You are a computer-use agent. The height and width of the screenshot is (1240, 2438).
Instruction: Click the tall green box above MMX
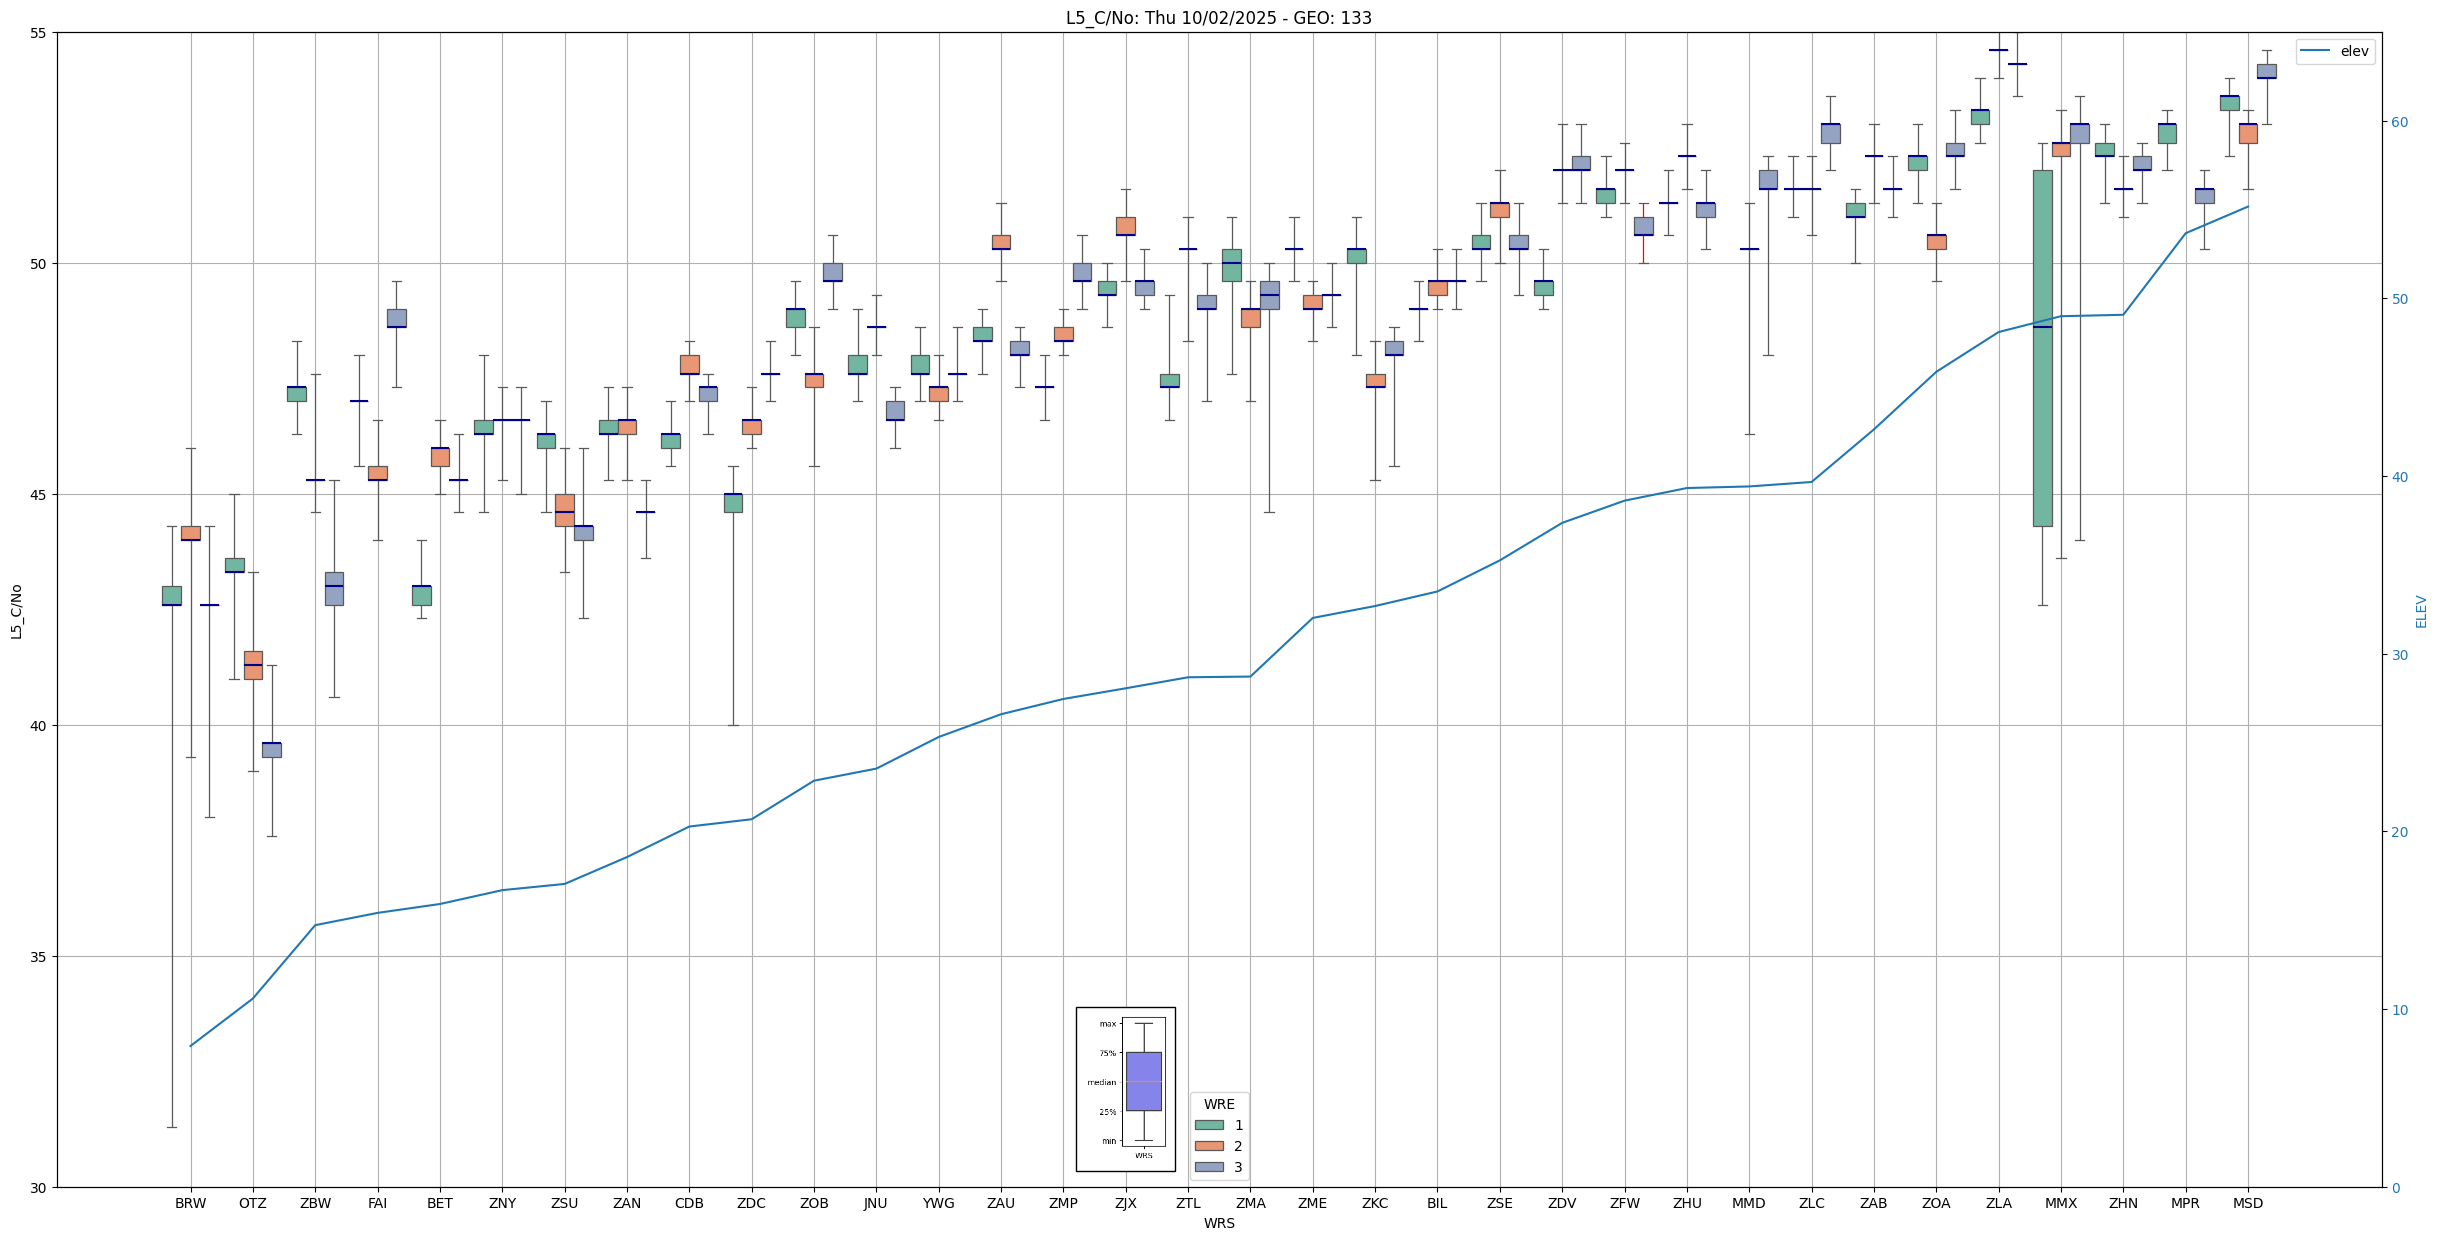pos(2042,400)
